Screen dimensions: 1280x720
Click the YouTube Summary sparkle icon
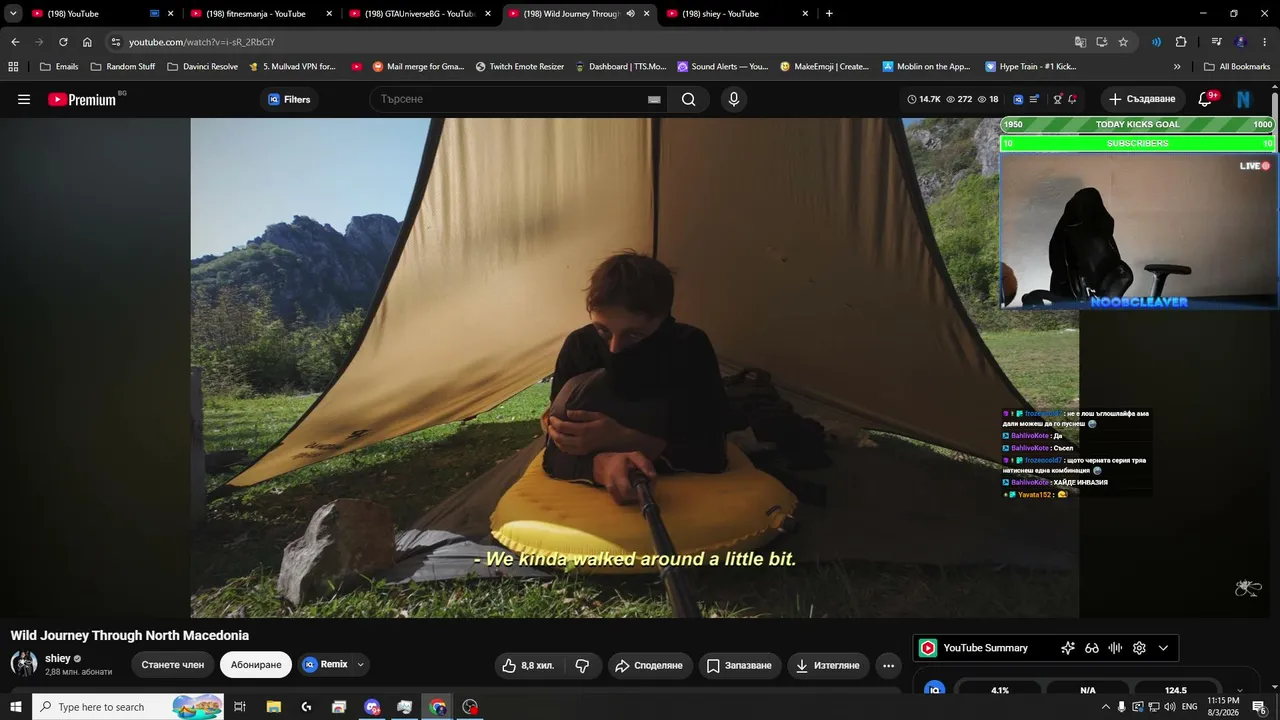[1068, 648]
